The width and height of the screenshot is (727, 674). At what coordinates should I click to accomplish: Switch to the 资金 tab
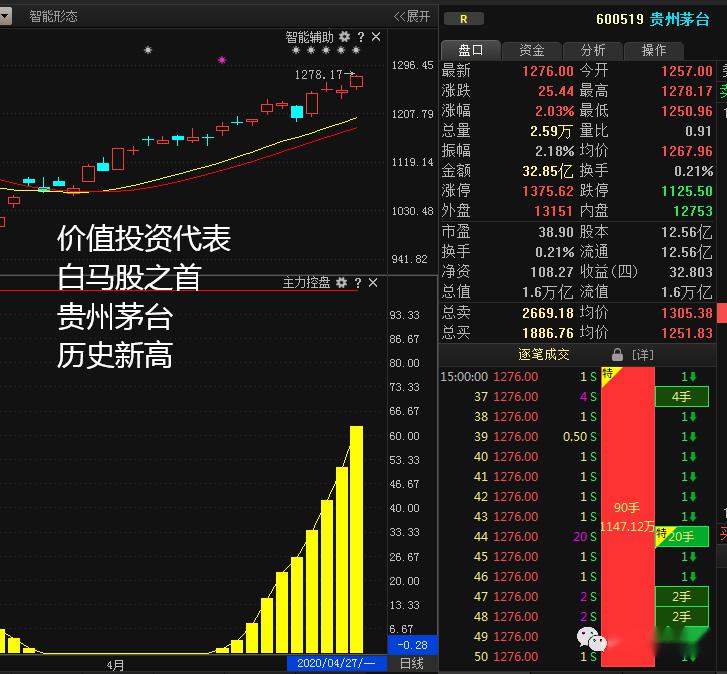pyautogui.click(x=532, y=50)
